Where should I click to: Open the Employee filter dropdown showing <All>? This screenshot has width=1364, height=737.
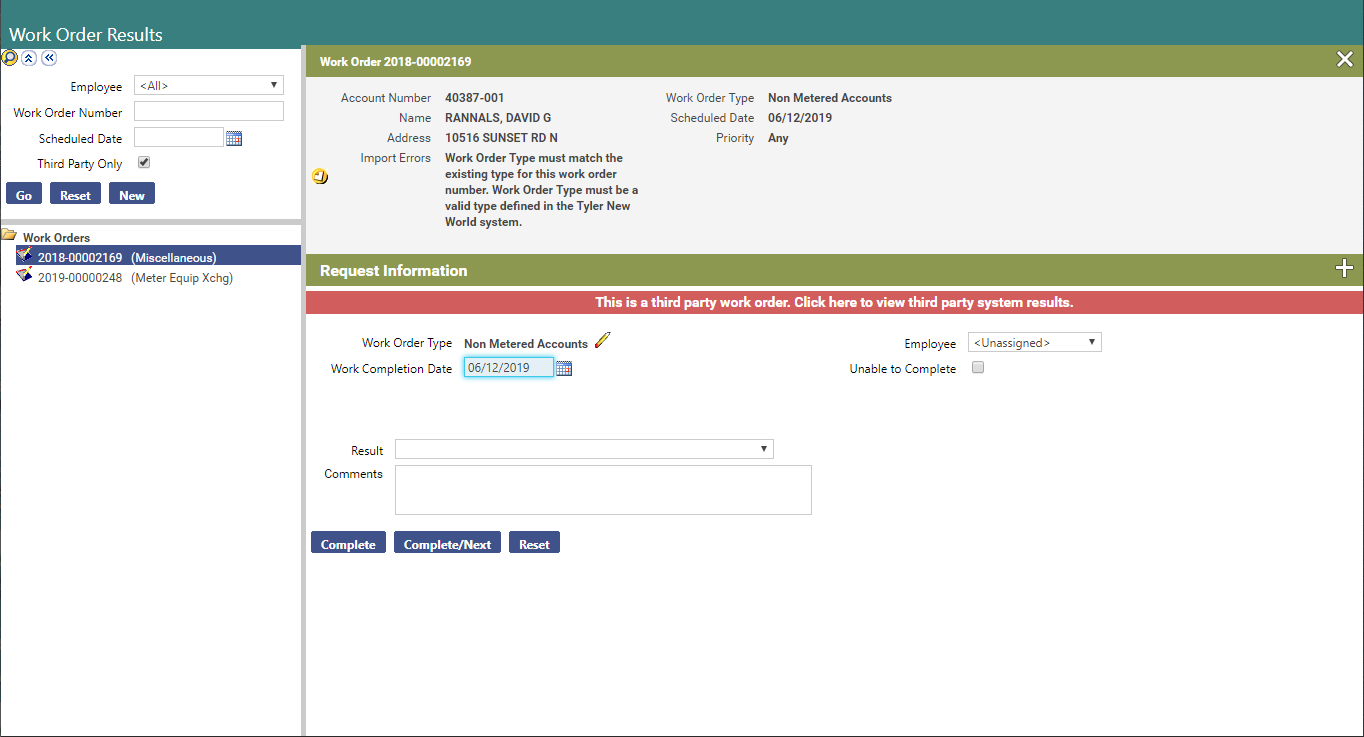pos(208,85)
